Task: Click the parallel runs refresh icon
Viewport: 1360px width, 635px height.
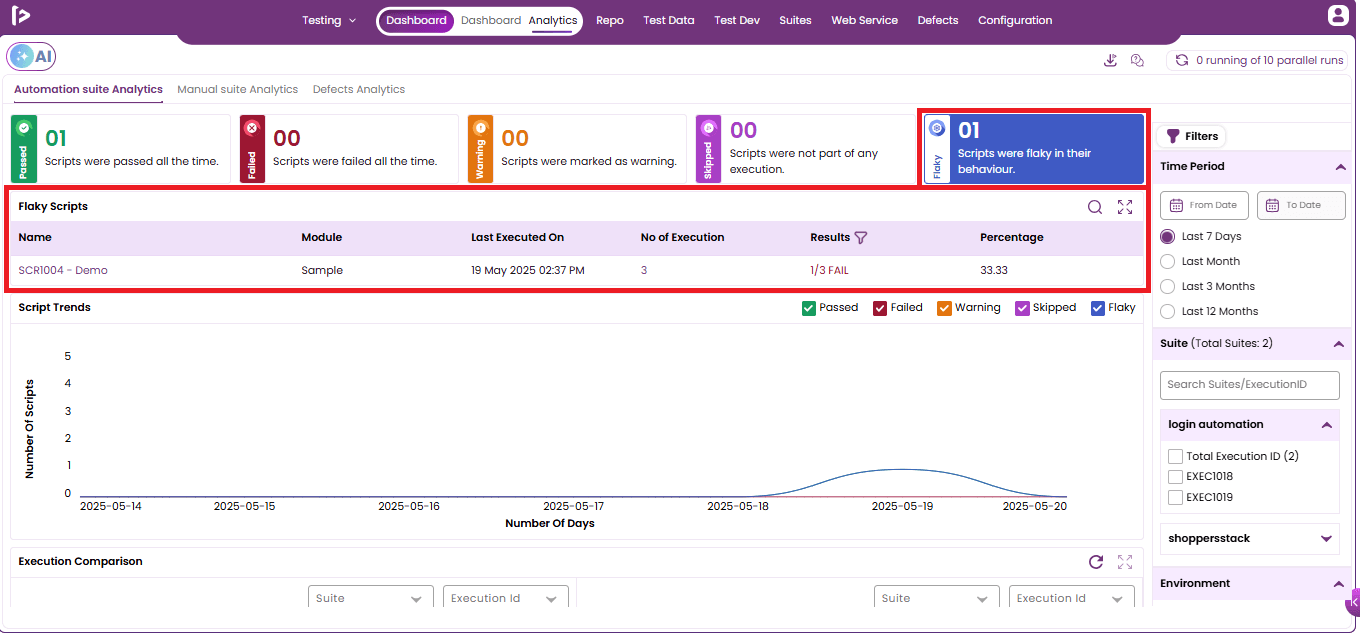Action: point(1182,60)
